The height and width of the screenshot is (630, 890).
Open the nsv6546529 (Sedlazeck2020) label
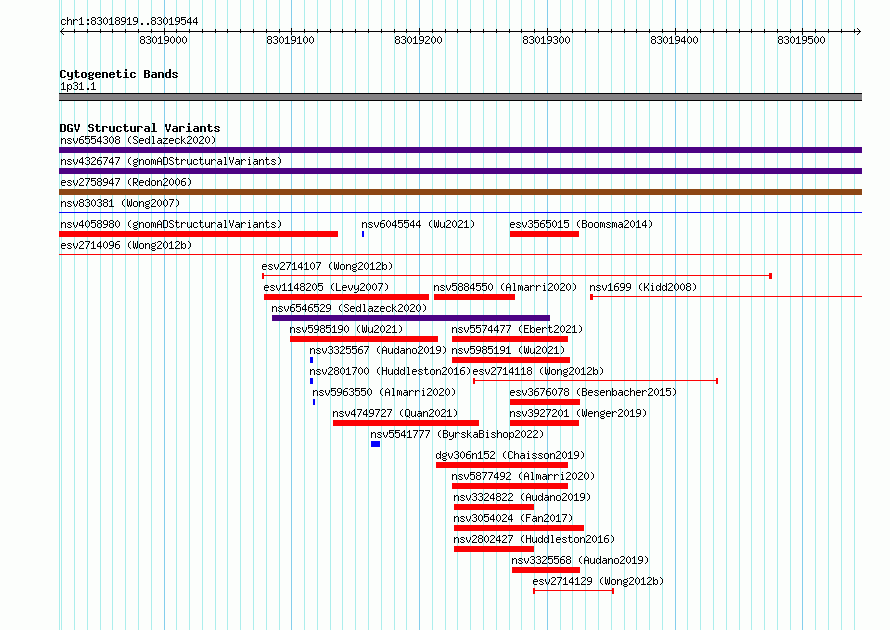point(349,308)
